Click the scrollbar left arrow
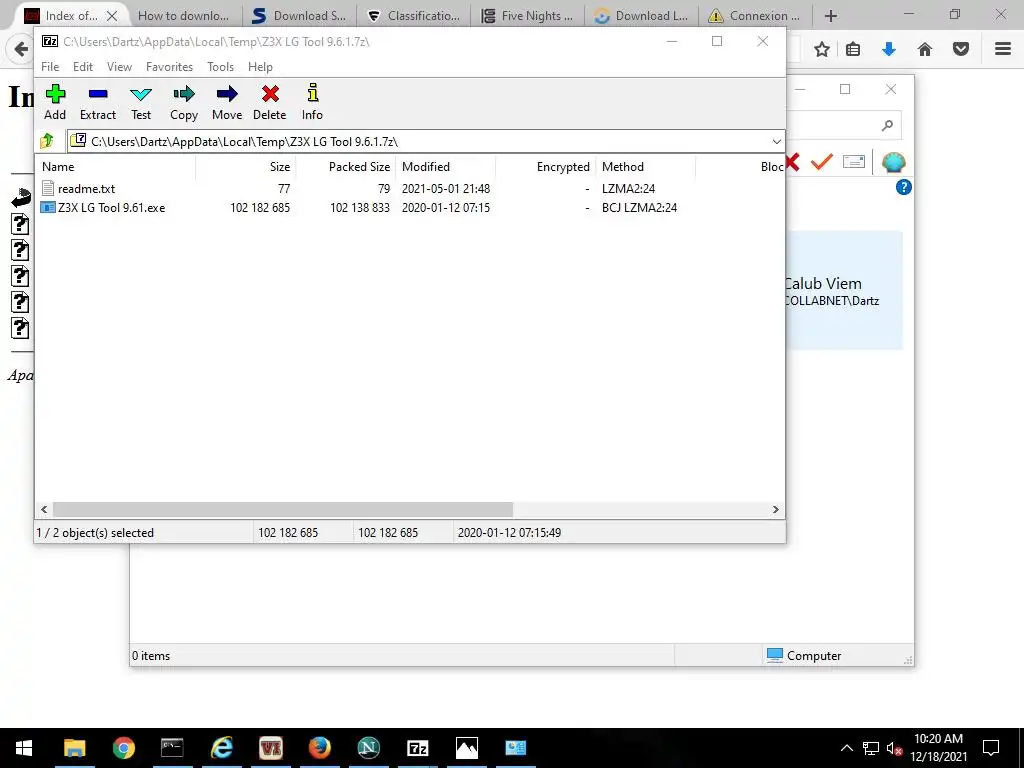The image size is (1024, 768). click(44, 509)
